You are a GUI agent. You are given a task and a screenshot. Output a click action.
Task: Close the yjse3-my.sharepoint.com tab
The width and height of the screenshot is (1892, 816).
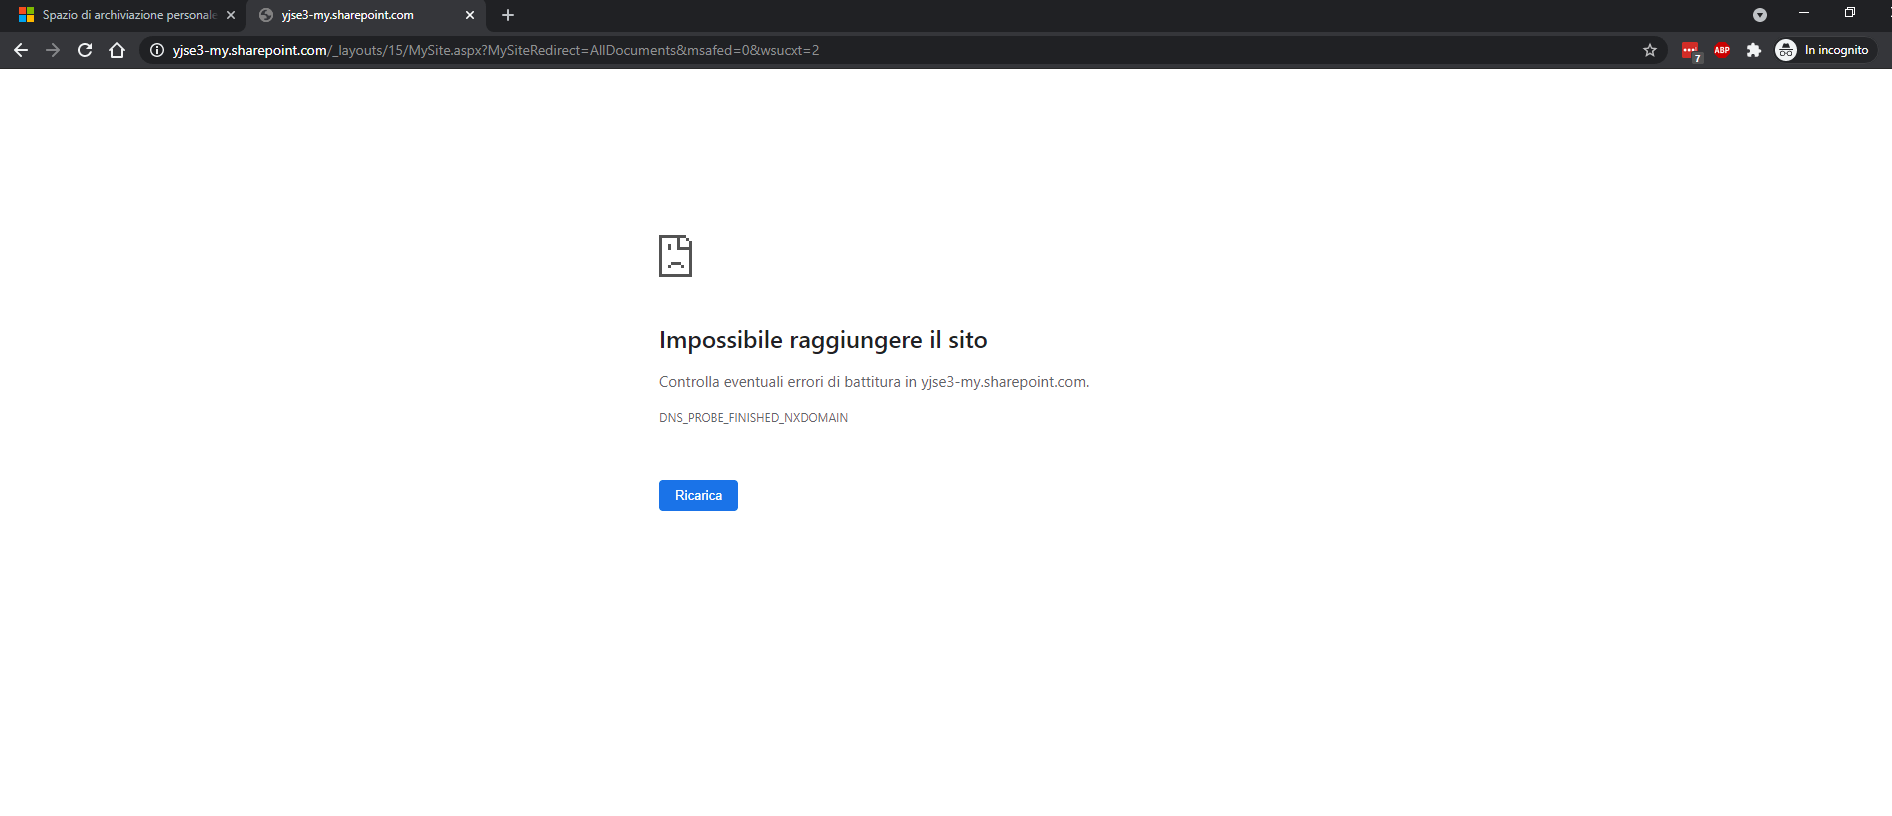(x=470, y=15)
